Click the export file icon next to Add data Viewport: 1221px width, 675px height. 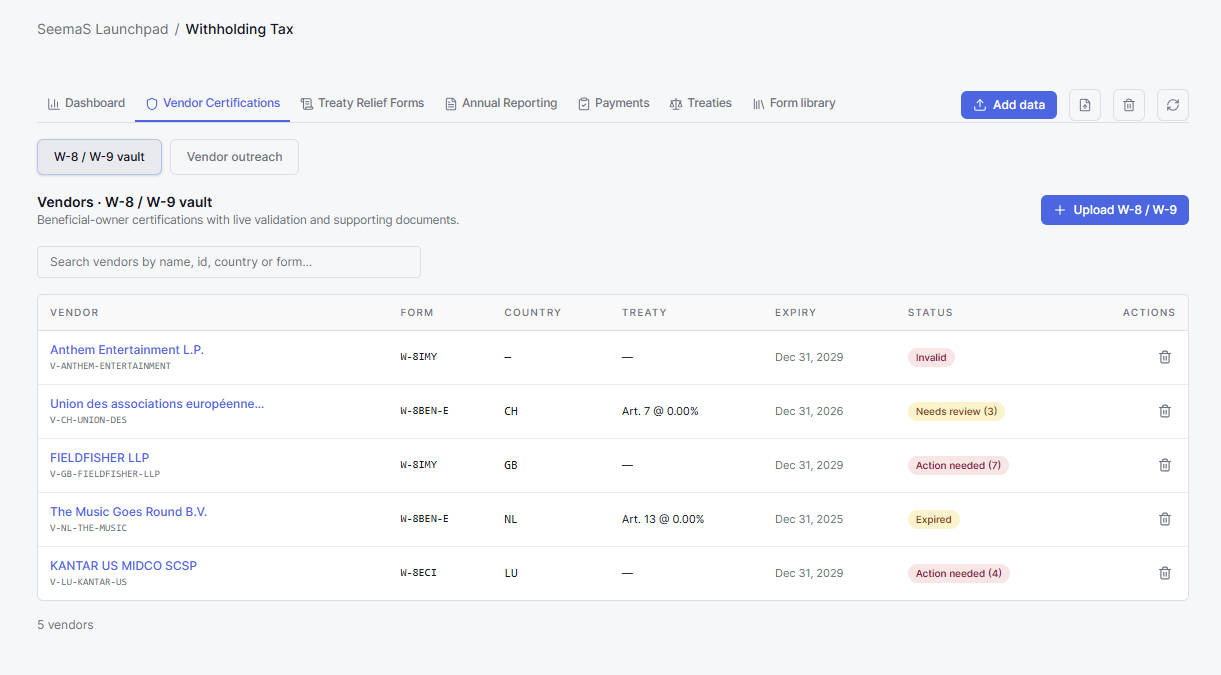click(x=1085, y=105)
